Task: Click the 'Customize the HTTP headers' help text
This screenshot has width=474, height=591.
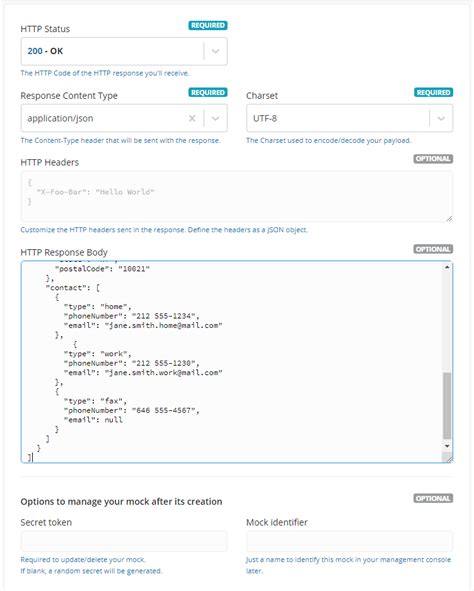Action: tap(164, 230)
